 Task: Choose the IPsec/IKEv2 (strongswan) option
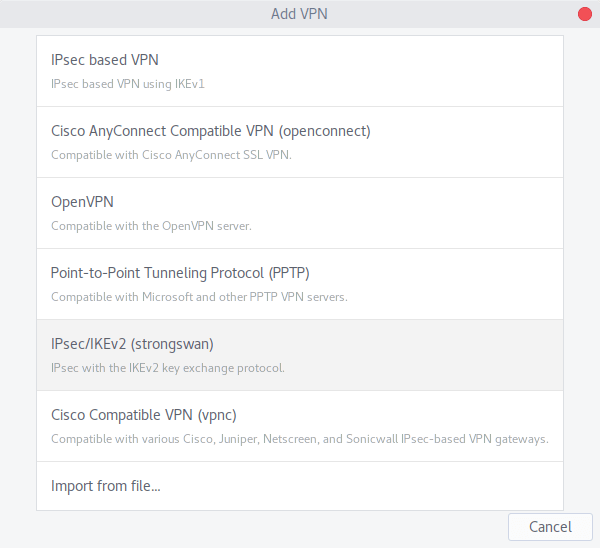click(x=300, y=355)
